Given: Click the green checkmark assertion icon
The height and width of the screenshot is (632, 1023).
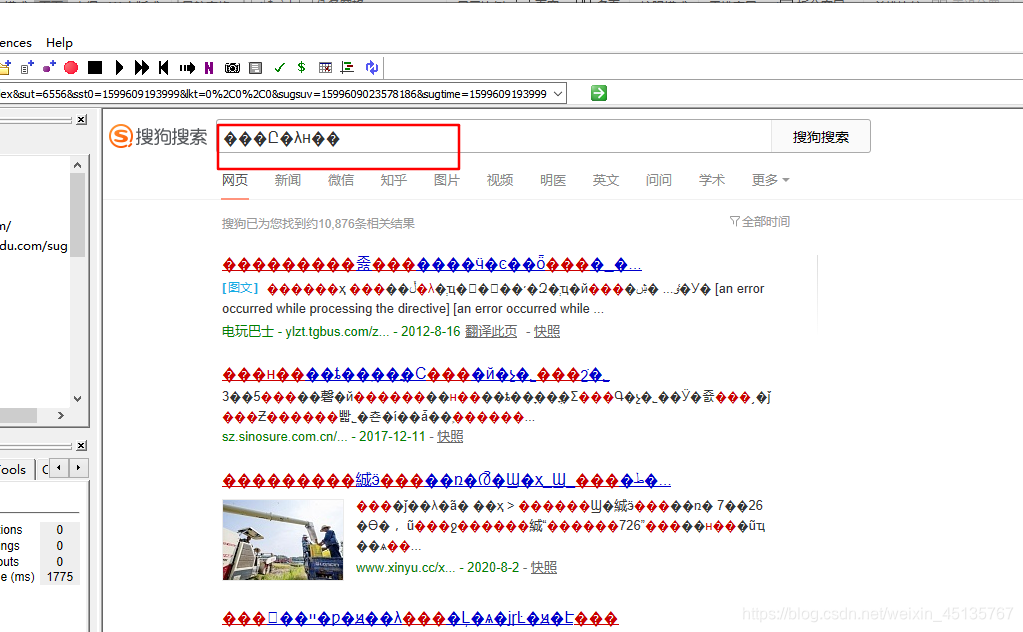Looking at the screenshot, I should point(279,67).
